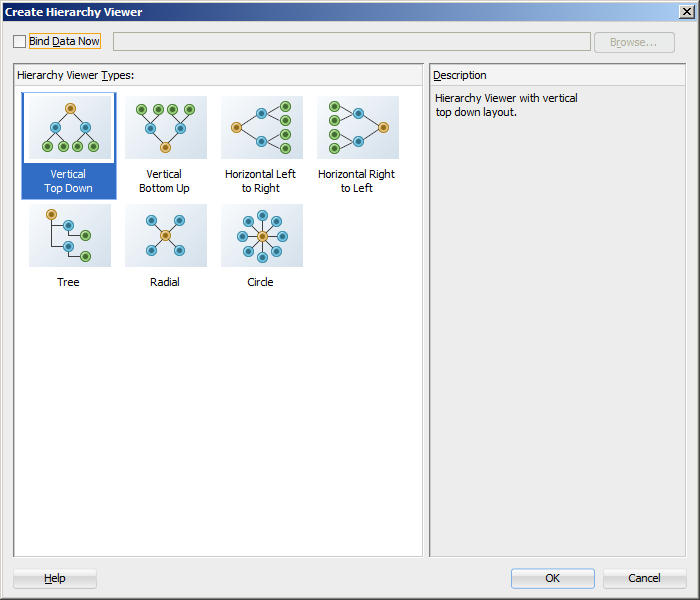Open Help for this dialog

[55, 579]
